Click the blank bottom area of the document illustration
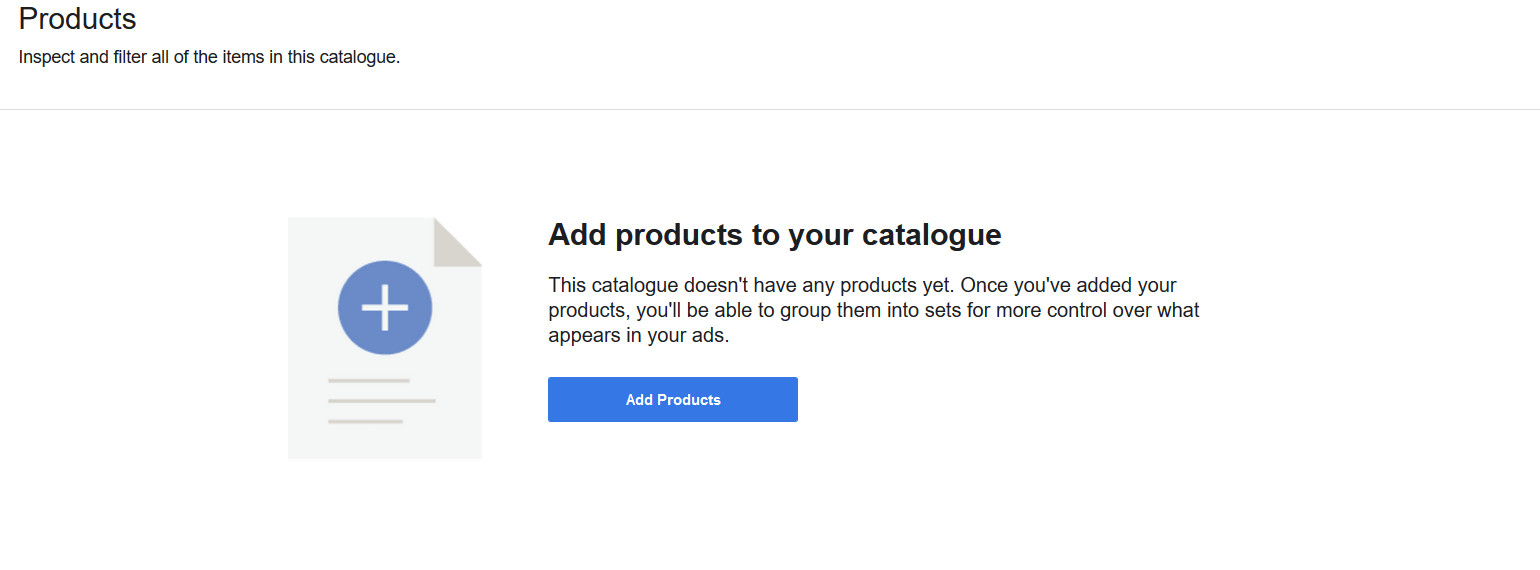Viewport: 1540px width, 570px height. coord(384,442)
